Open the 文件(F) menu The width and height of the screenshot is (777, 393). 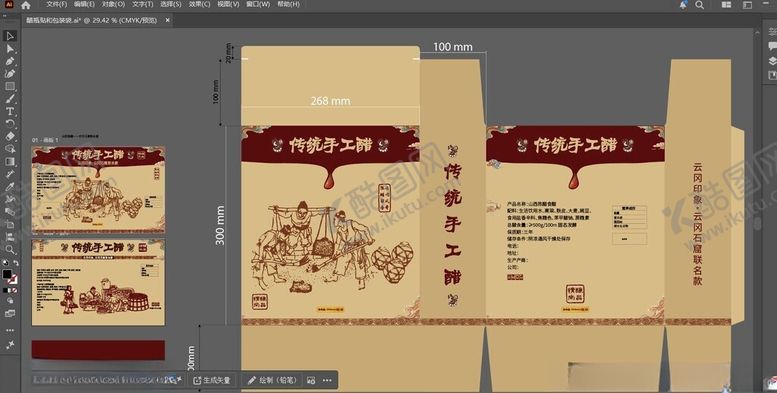[56, 4]
